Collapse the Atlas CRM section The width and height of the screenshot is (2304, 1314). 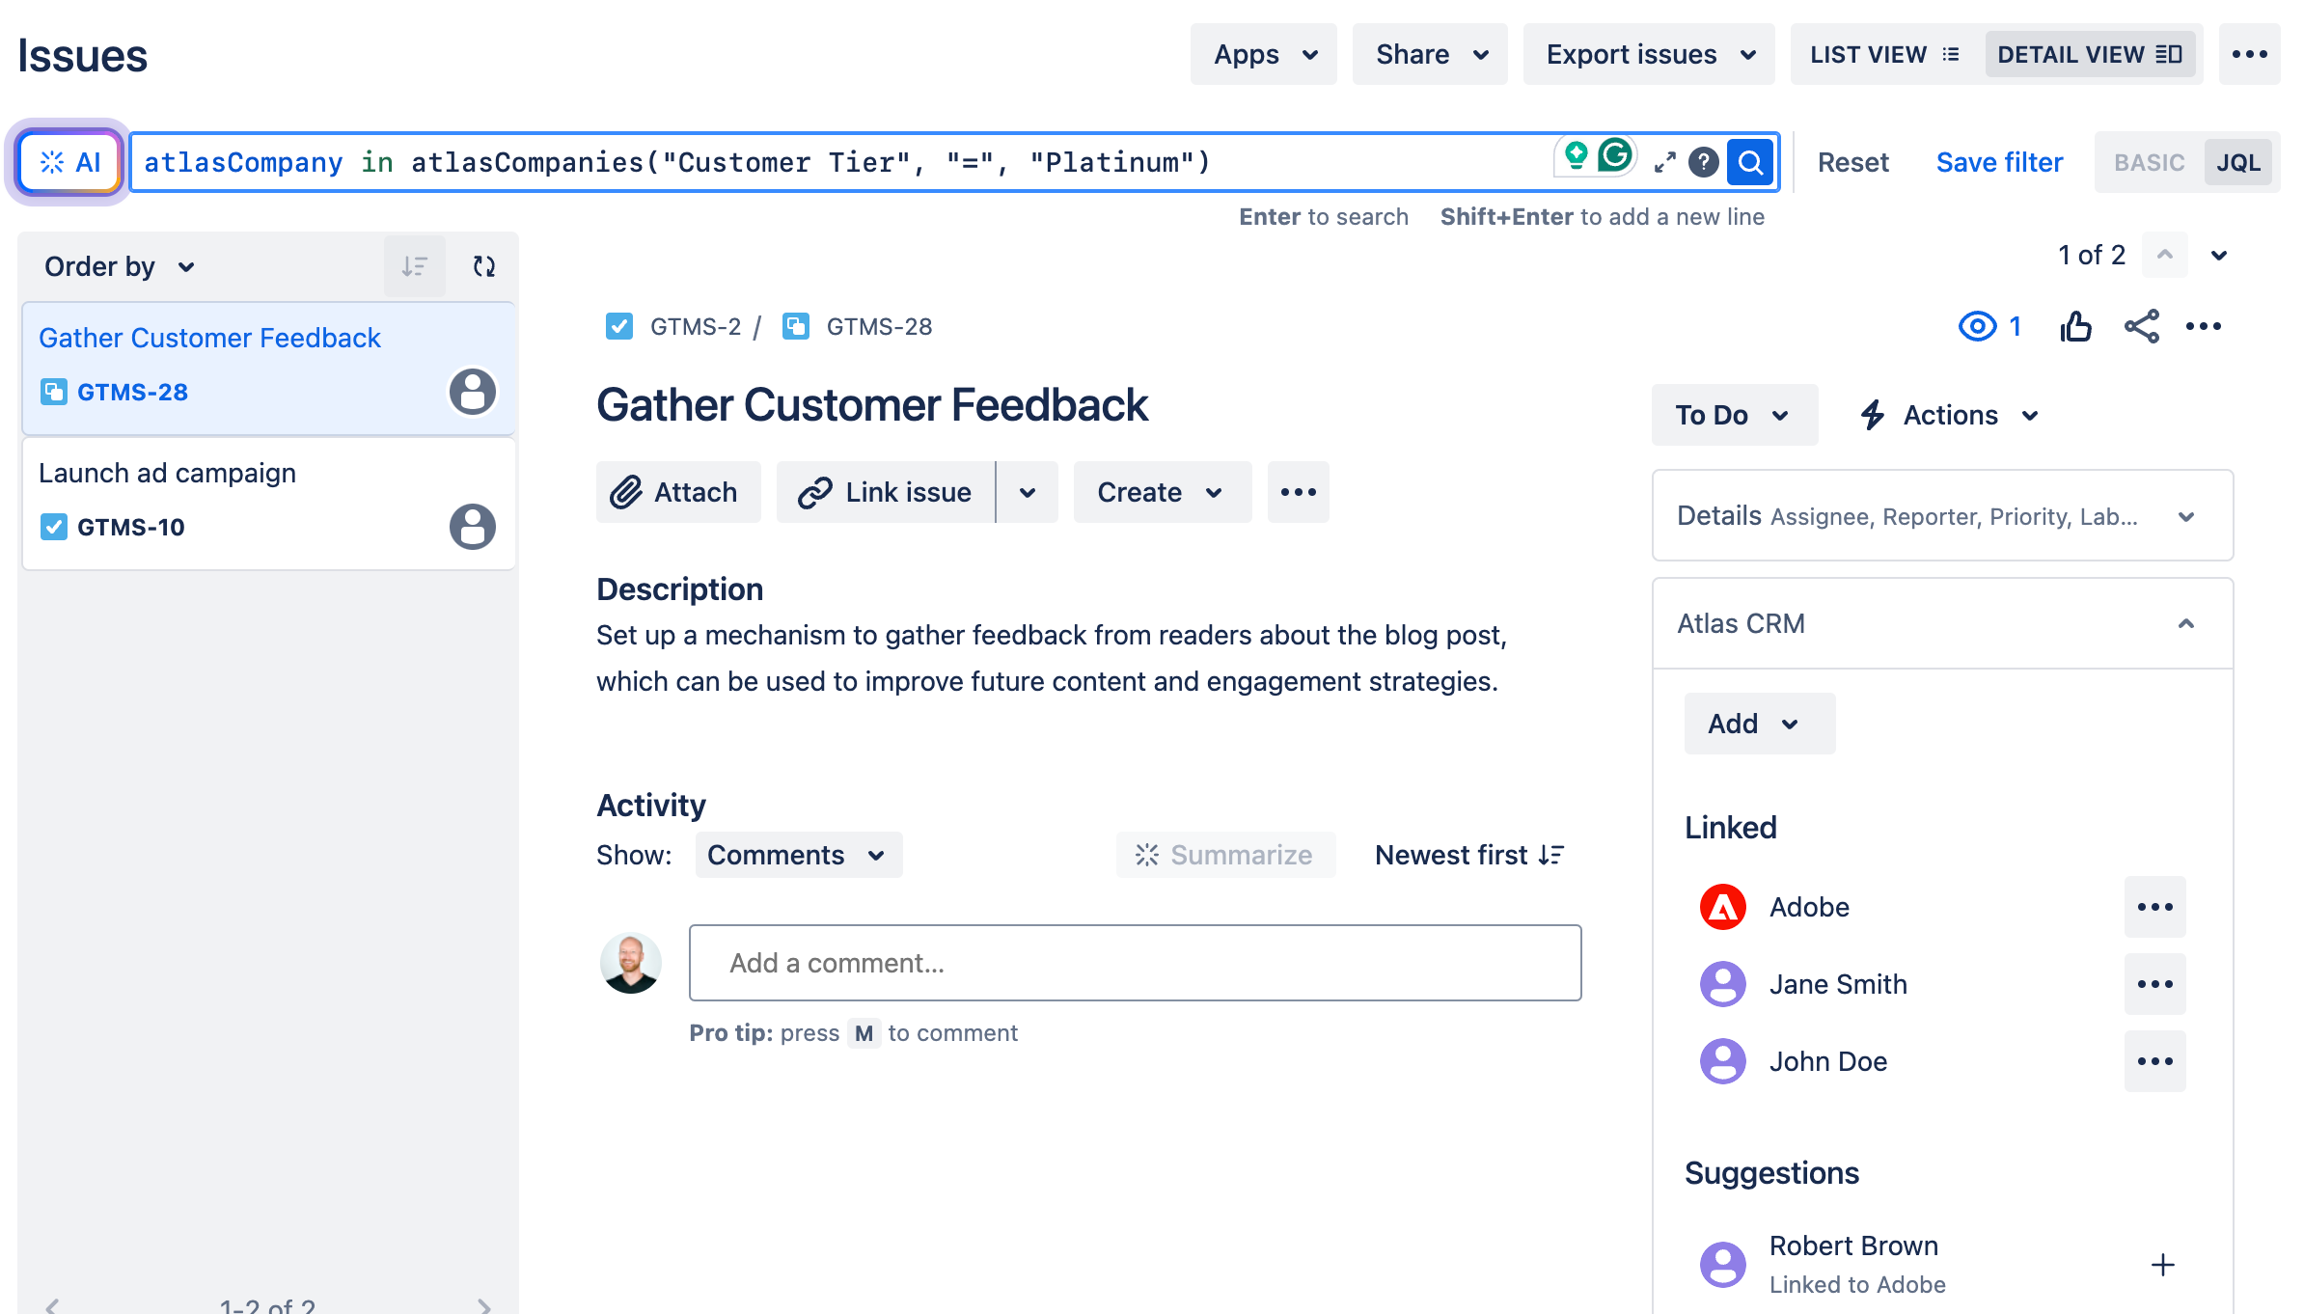pos(2186,624)
